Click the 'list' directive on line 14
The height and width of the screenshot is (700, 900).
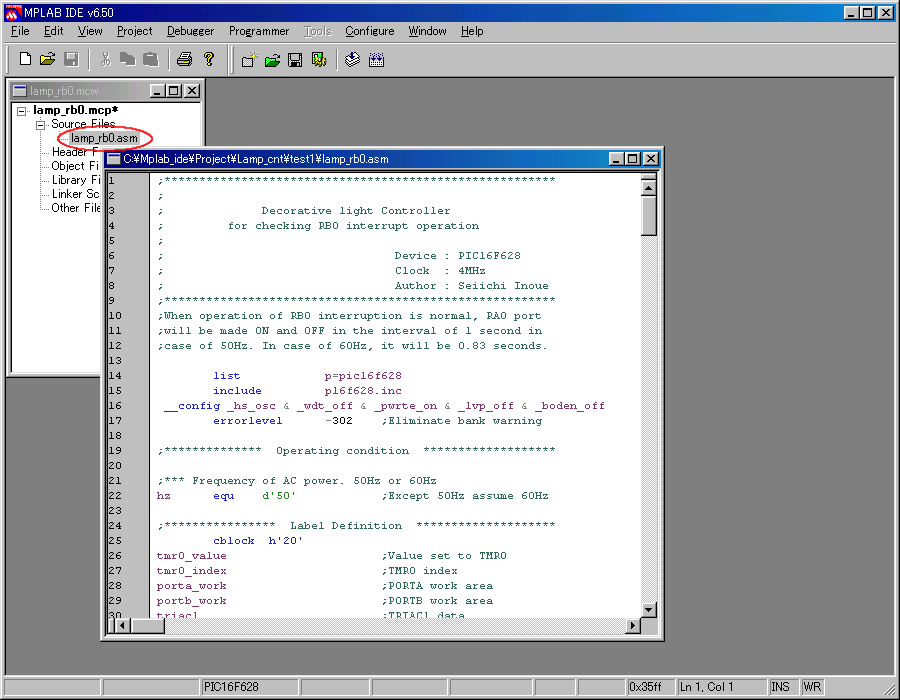[x=227, y=376]
